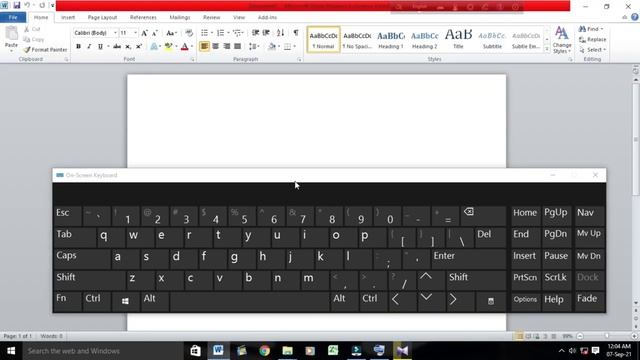640x360 pixels.
Task: Switch to the Mailings tab
Action: tap(180, 18)
